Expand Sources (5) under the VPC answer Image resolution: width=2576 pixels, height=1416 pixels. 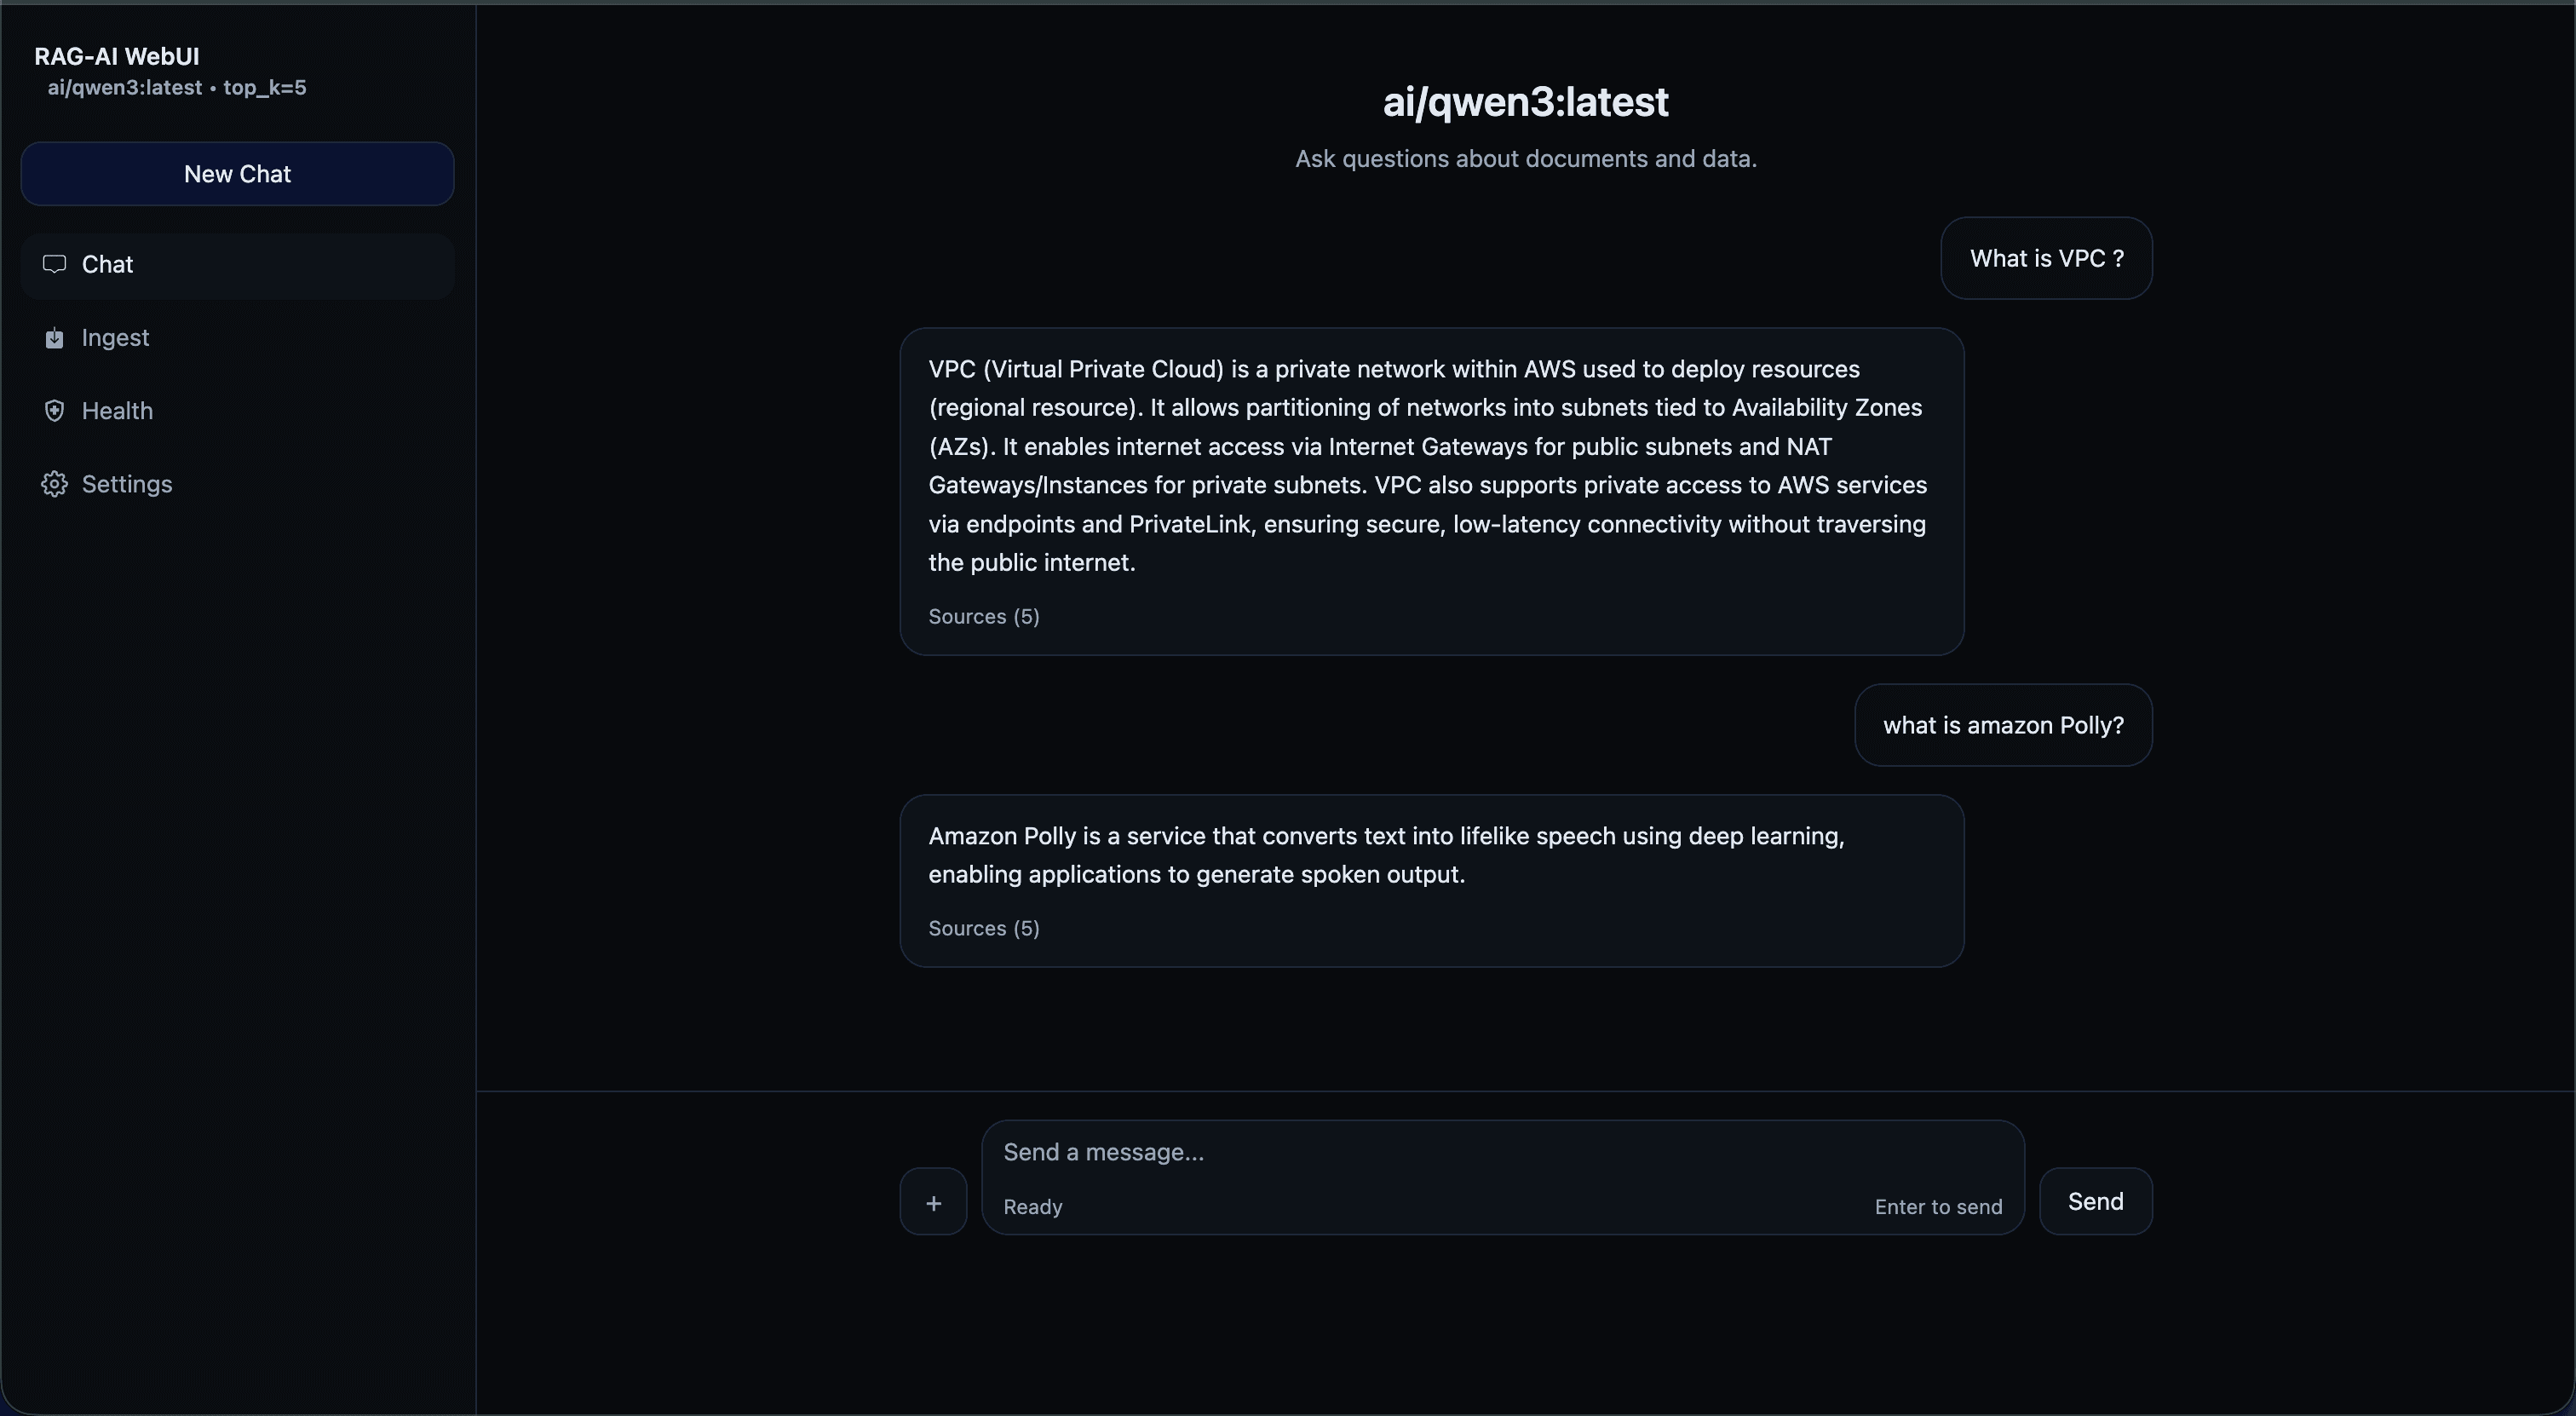coord(983,617)
